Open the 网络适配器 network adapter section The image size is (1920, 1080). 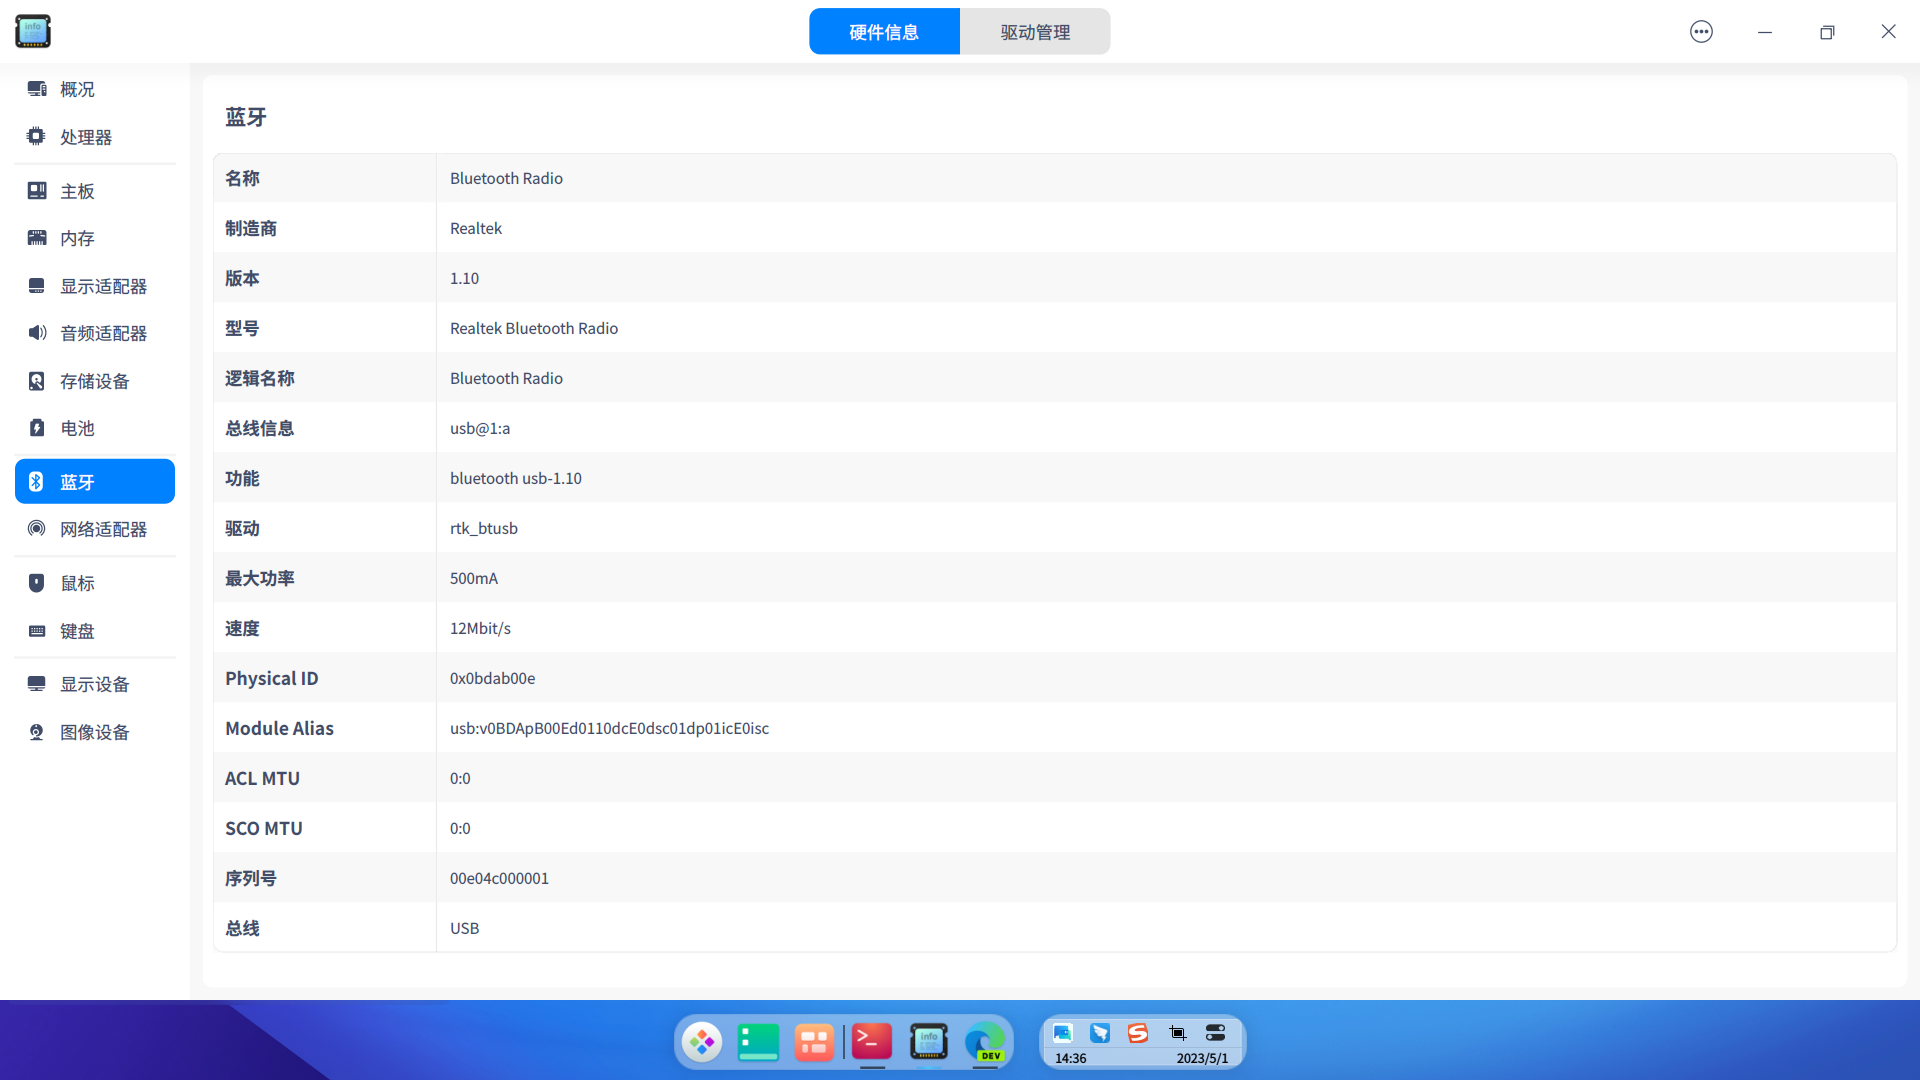coord(102,529)
